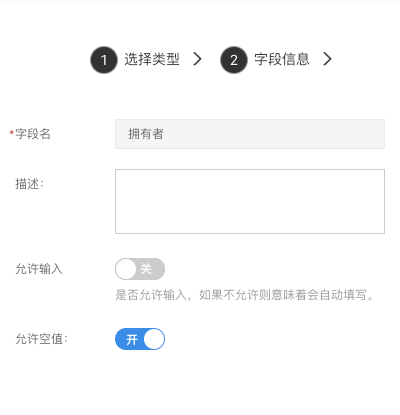
Task: Click the step 1 number circle
Action: [104, 60]
